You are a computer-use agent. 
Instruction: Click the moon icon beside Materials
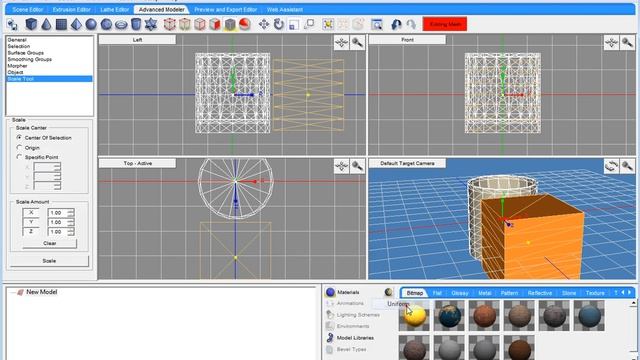click(x=389, y=292)
